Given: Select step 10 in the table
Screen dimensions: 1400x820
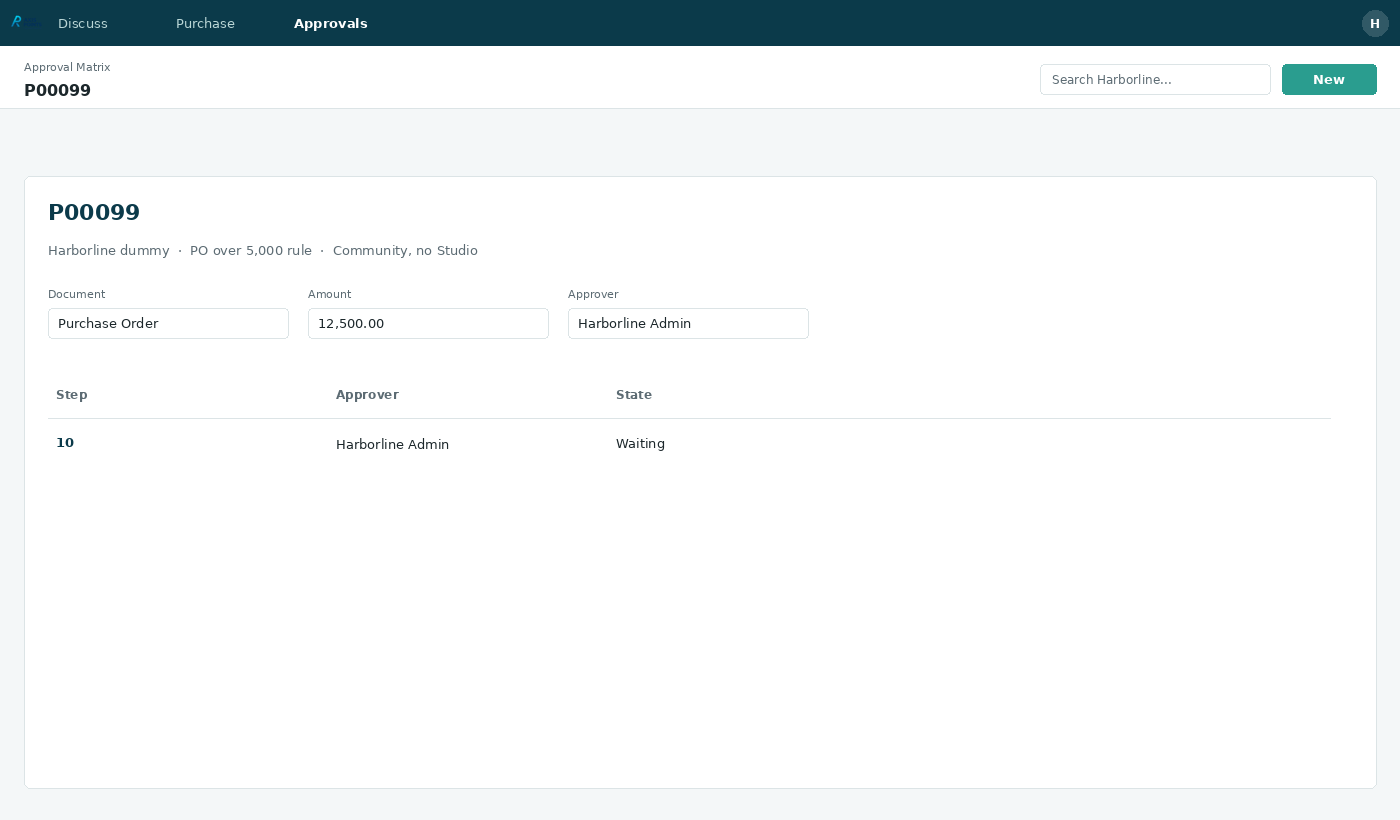Looking at the screenshot, I should click(x=65, y=443).
